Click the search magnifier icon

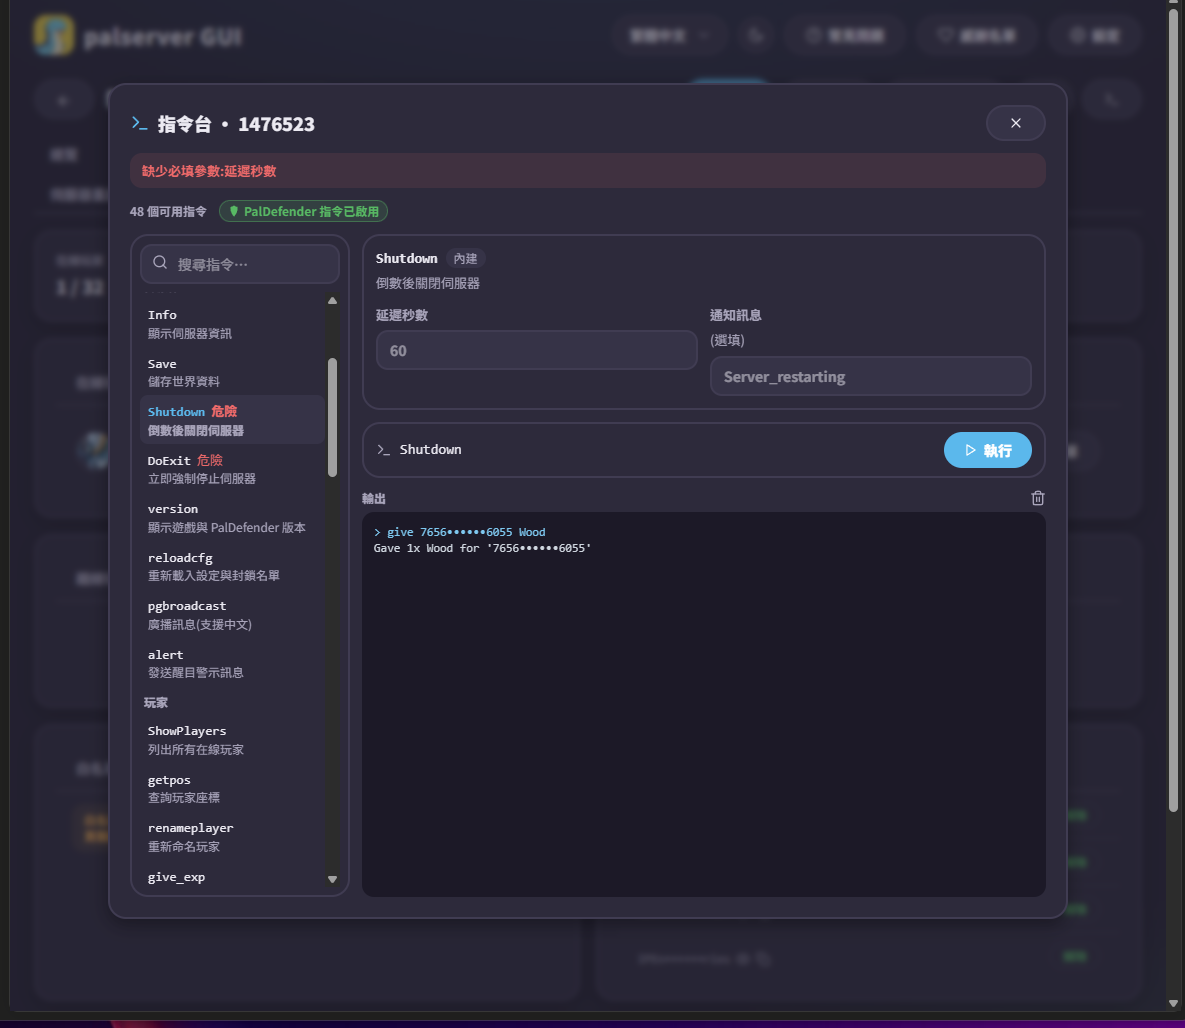pos(160,262)
